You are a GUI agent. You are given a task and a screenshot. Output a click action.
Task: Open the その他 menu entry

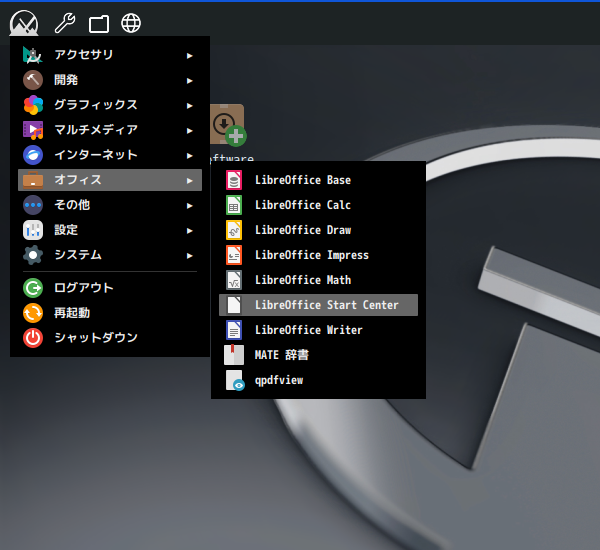pos(110,205)
